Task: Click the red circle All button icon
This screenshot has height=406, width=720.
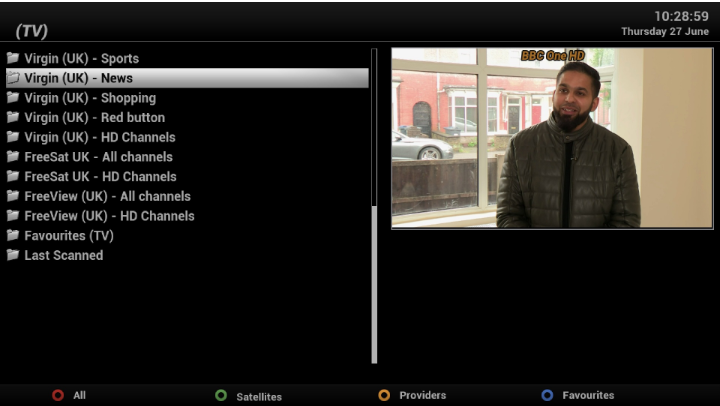Action: (x=58, y=395)
